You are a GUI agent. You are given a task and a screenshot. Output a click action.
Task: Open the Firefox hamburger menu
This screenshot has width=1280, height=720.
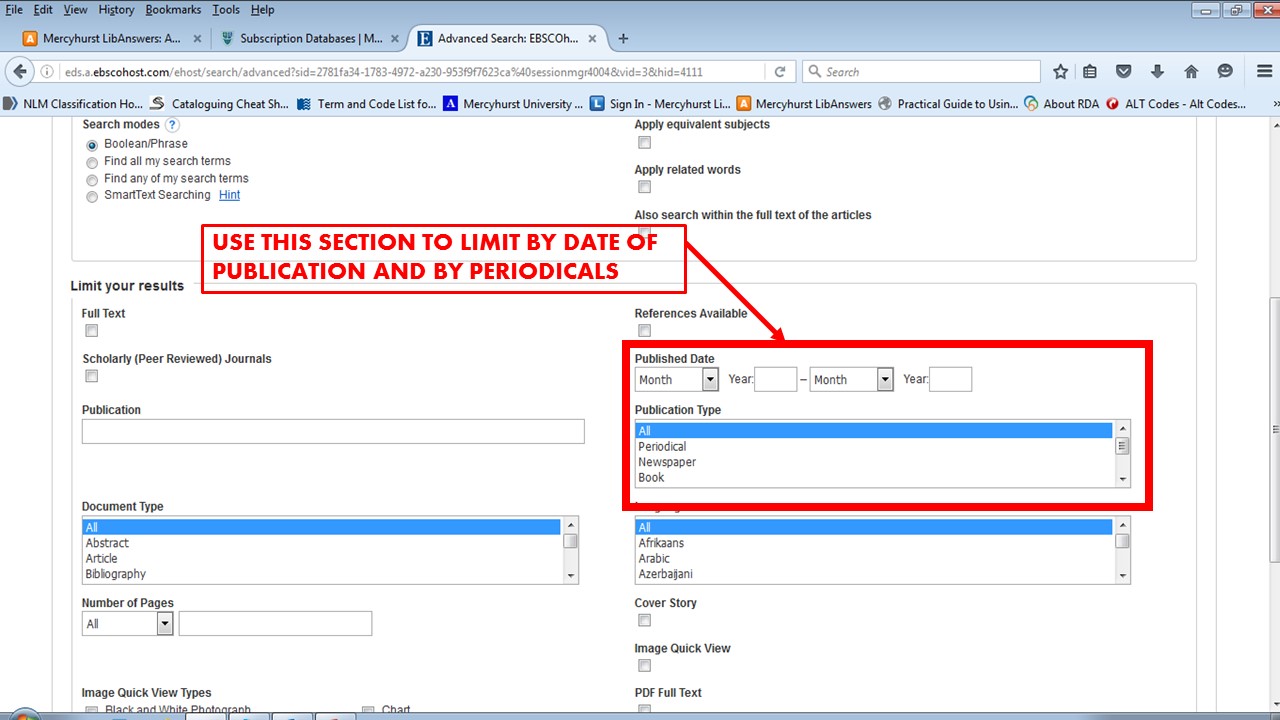point(1262,72)
